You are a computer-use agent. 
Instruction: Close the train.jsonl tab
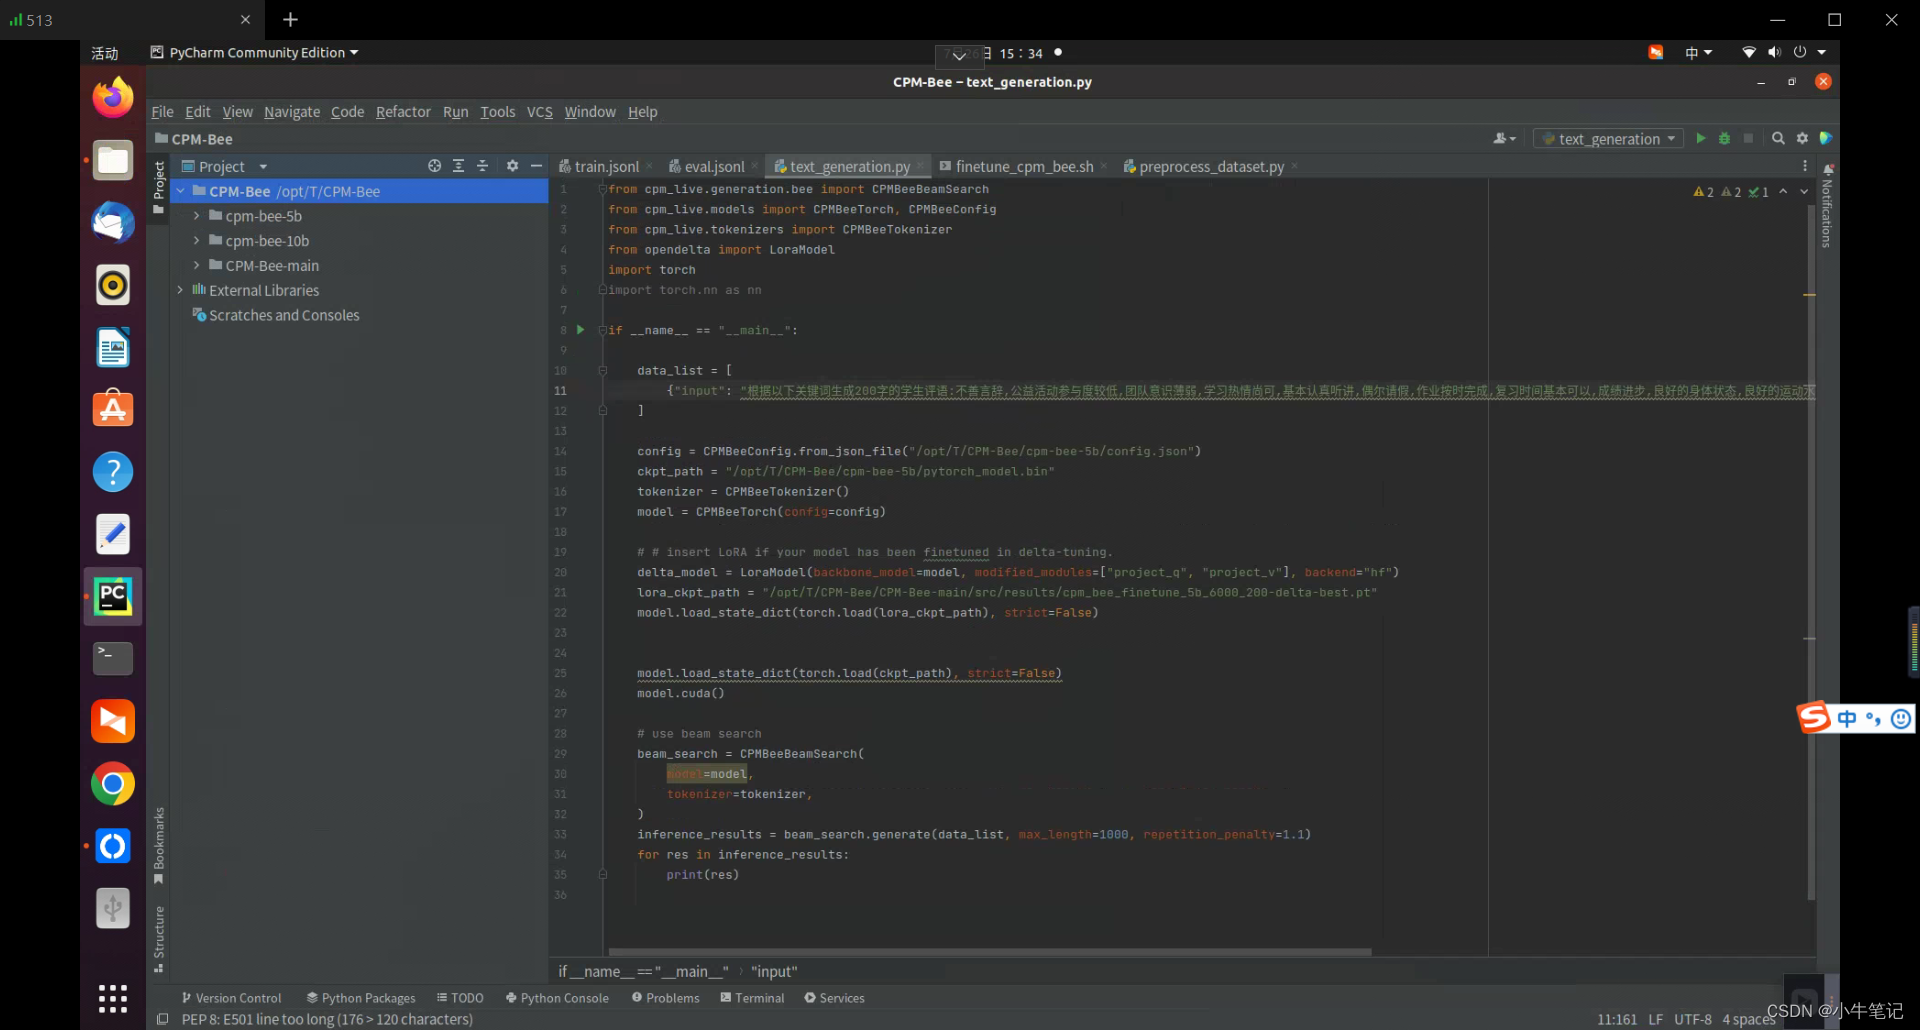click(650, 166)
